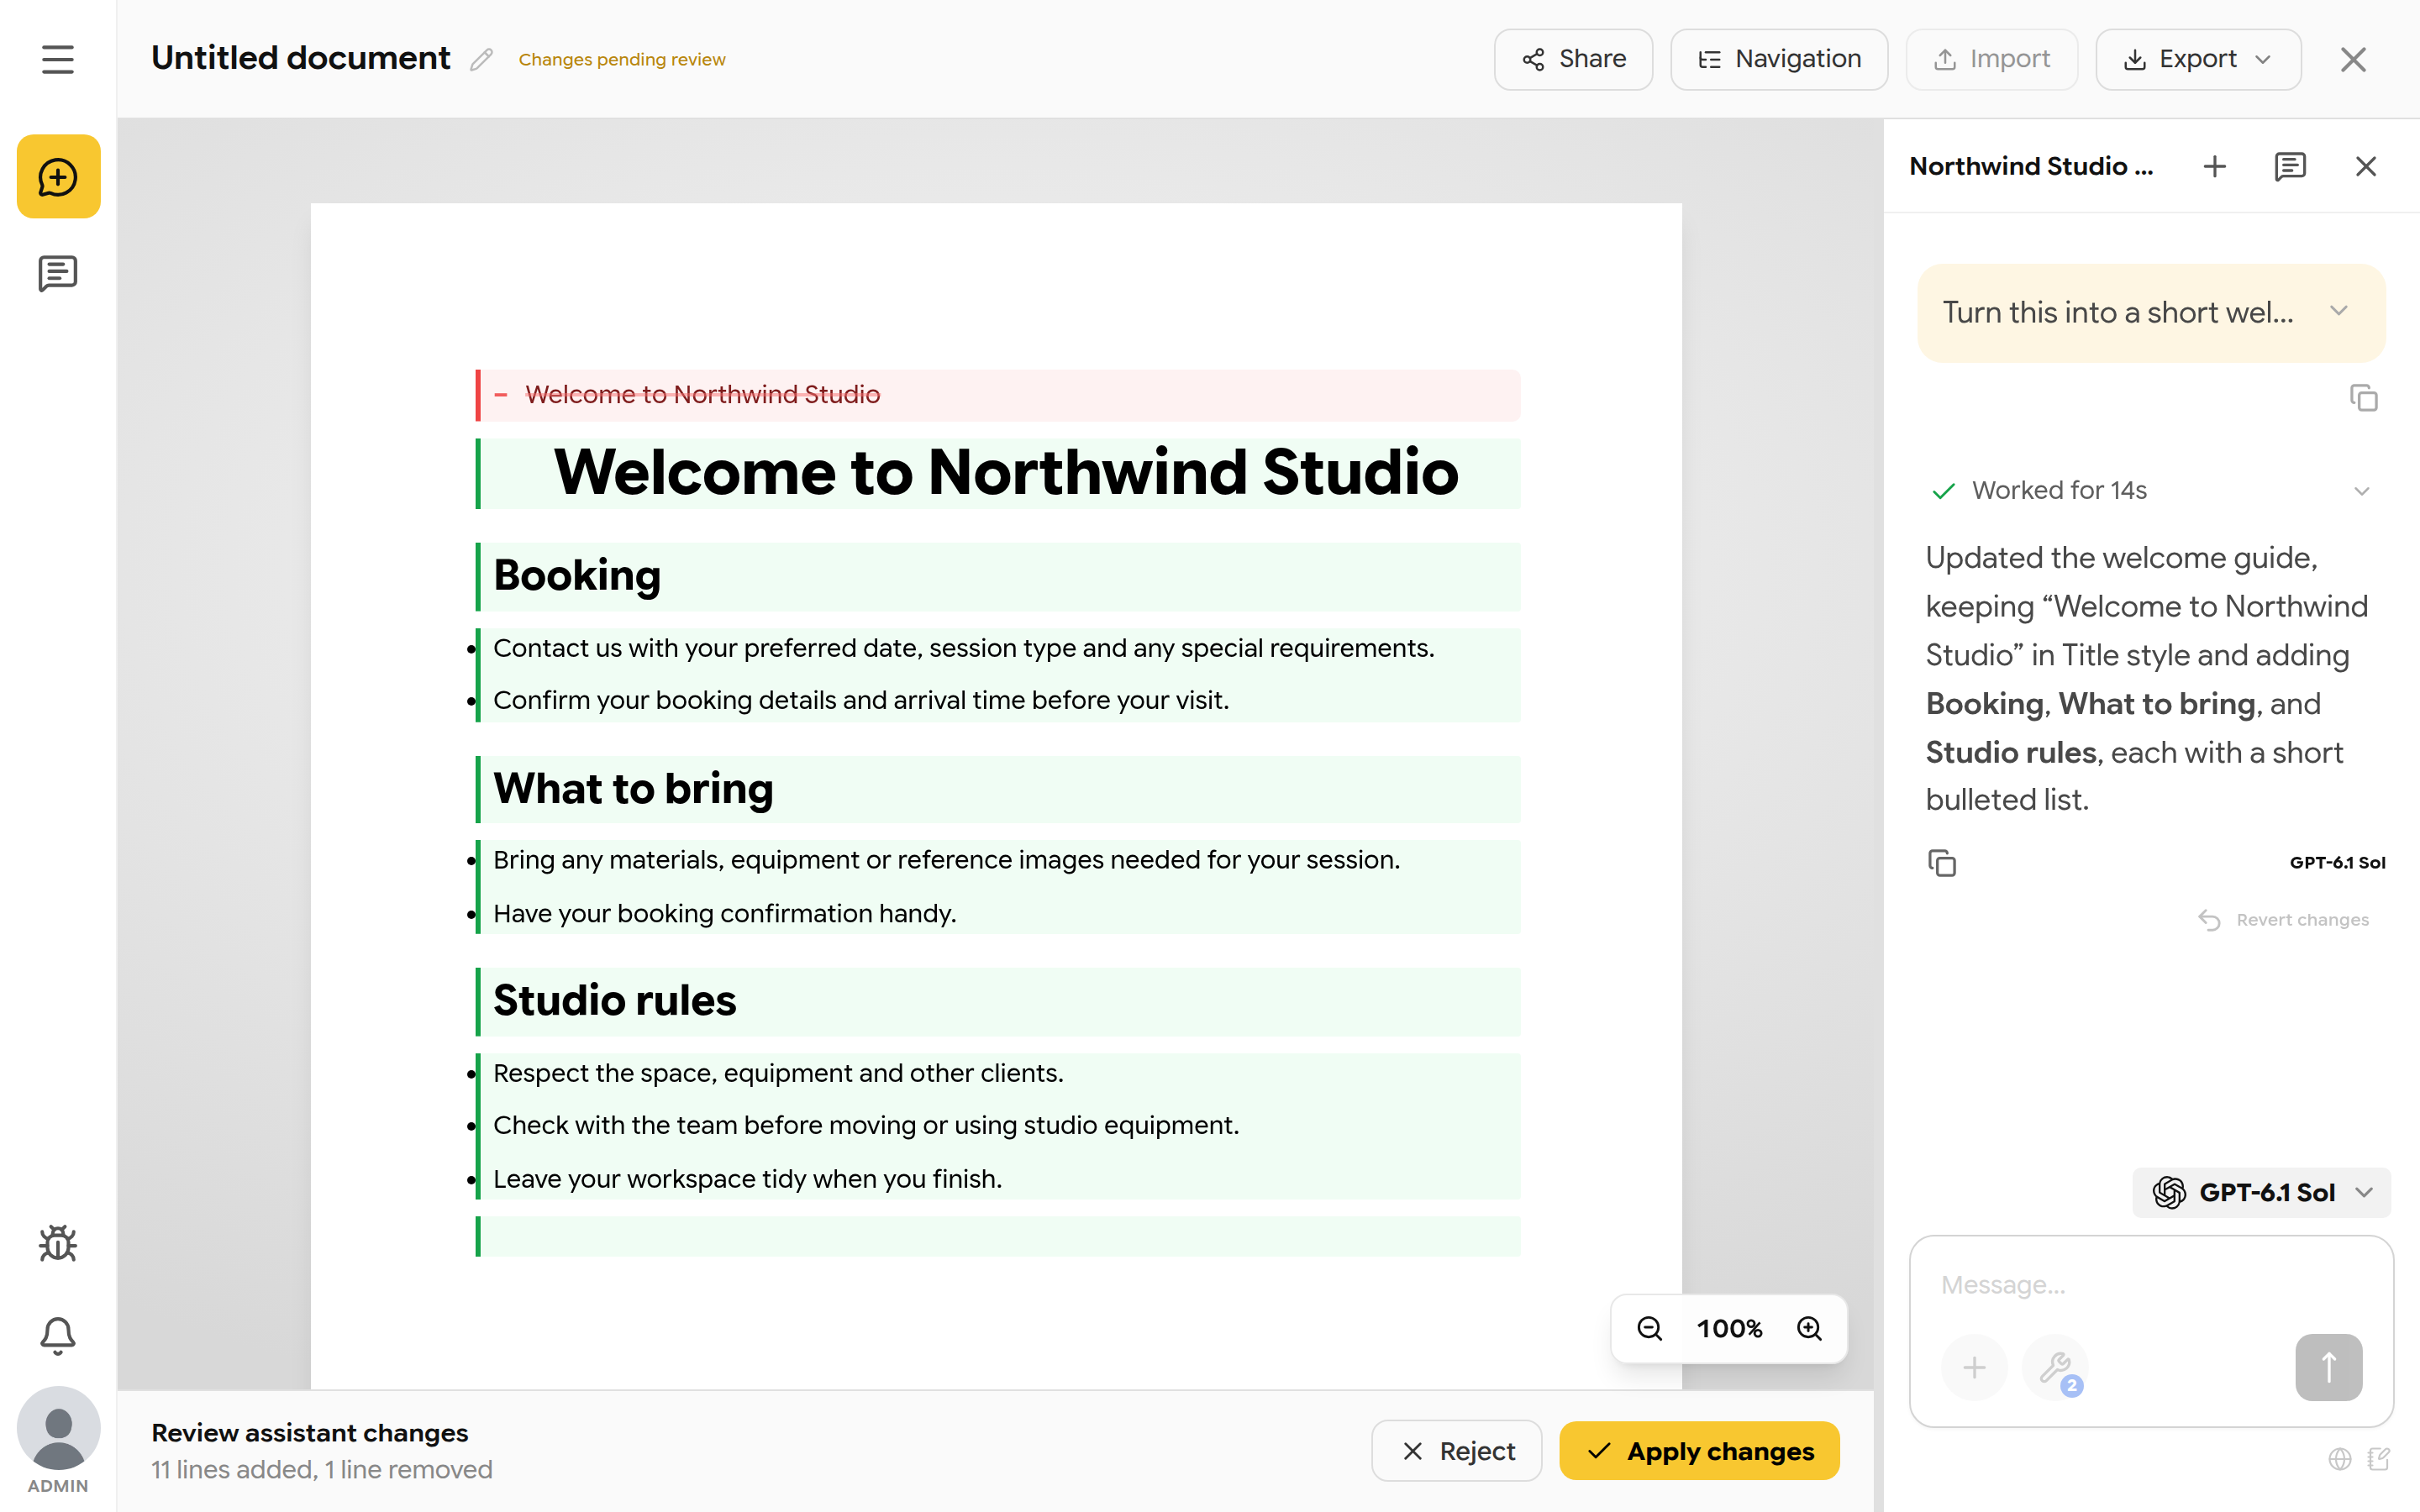Revert changes in assistant panel

2283,919
